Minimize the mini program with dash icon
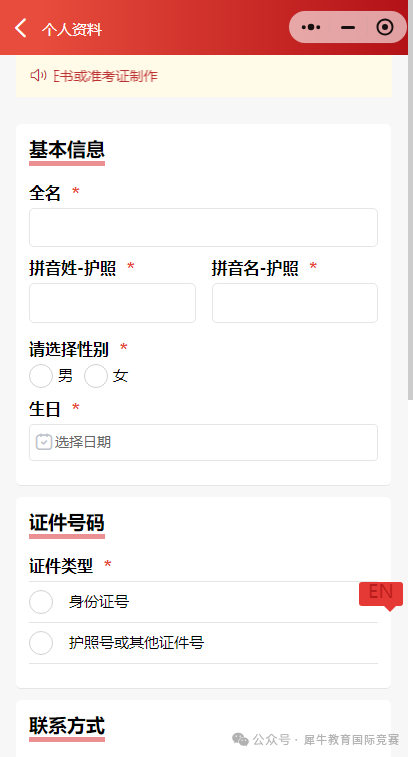Image resolution: width=413 pixels, height=757 pixels. 348,28
